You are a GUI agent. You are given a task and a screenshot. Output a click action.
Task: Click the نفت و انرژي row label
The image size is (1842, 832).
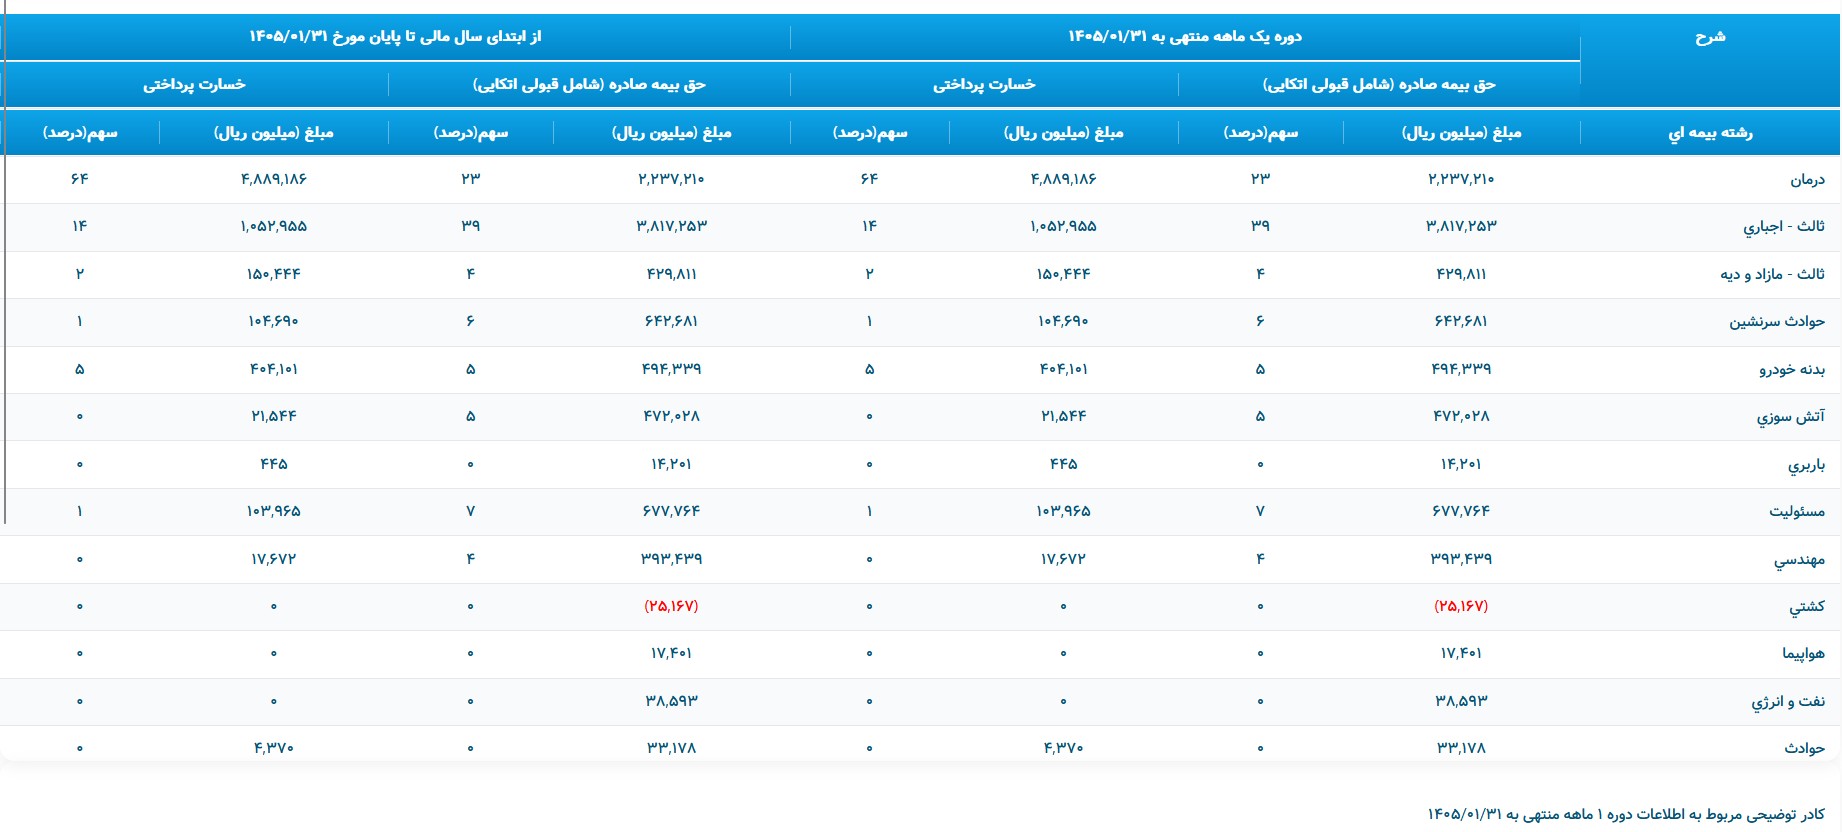(1788, 702)
